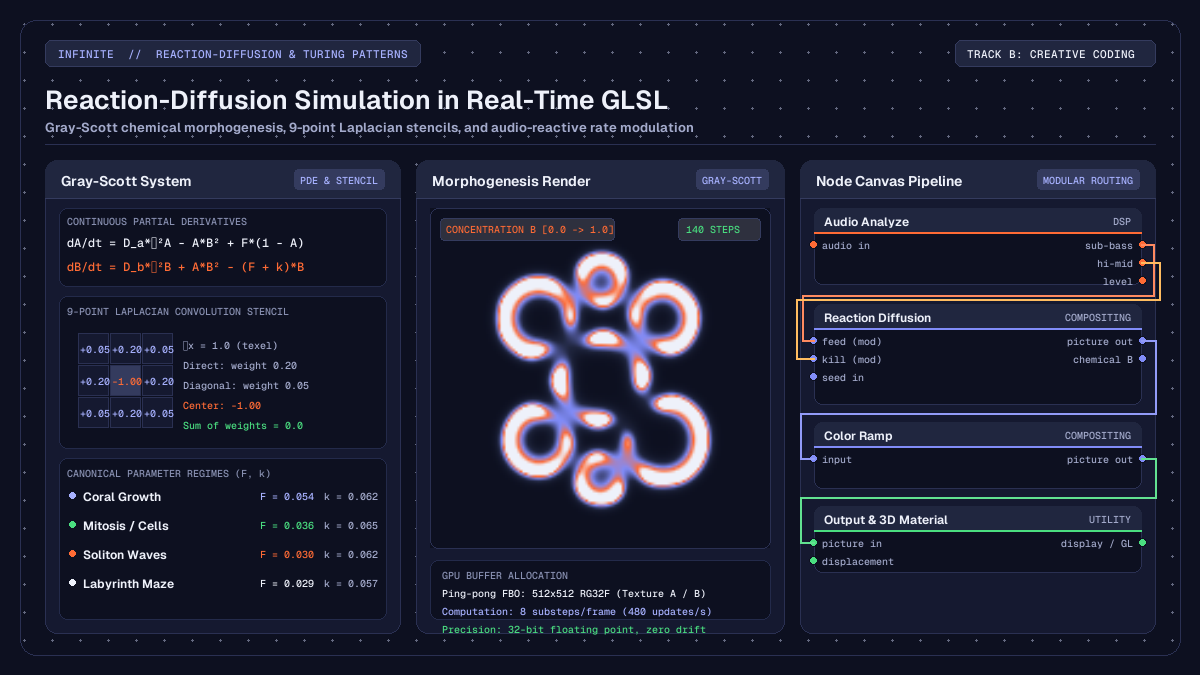Click the Infinite Reaction-Diffusion breadcrumb badge
The width and height of the screenshot is (1200, 675).
pos(233,54)
